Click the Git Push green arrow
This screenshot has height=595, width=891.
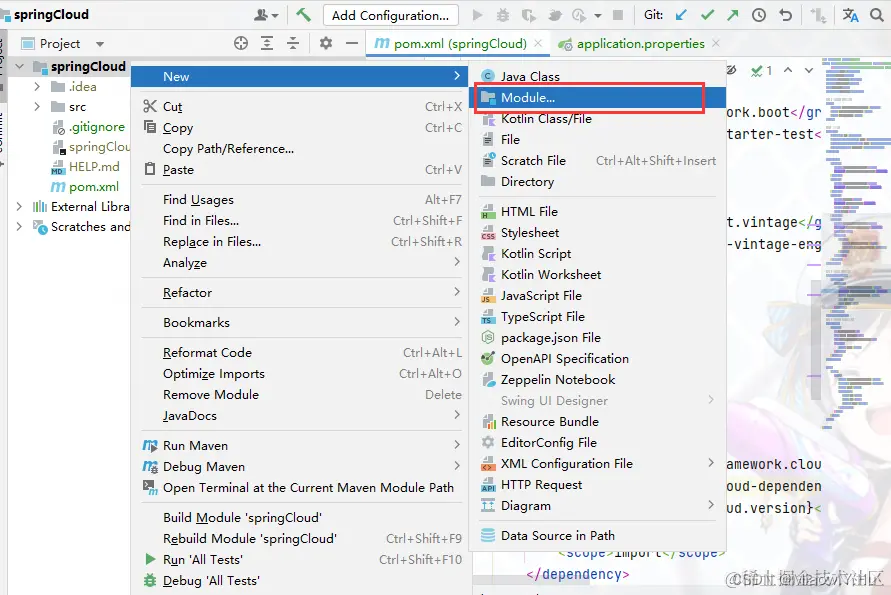pos(732,15)
